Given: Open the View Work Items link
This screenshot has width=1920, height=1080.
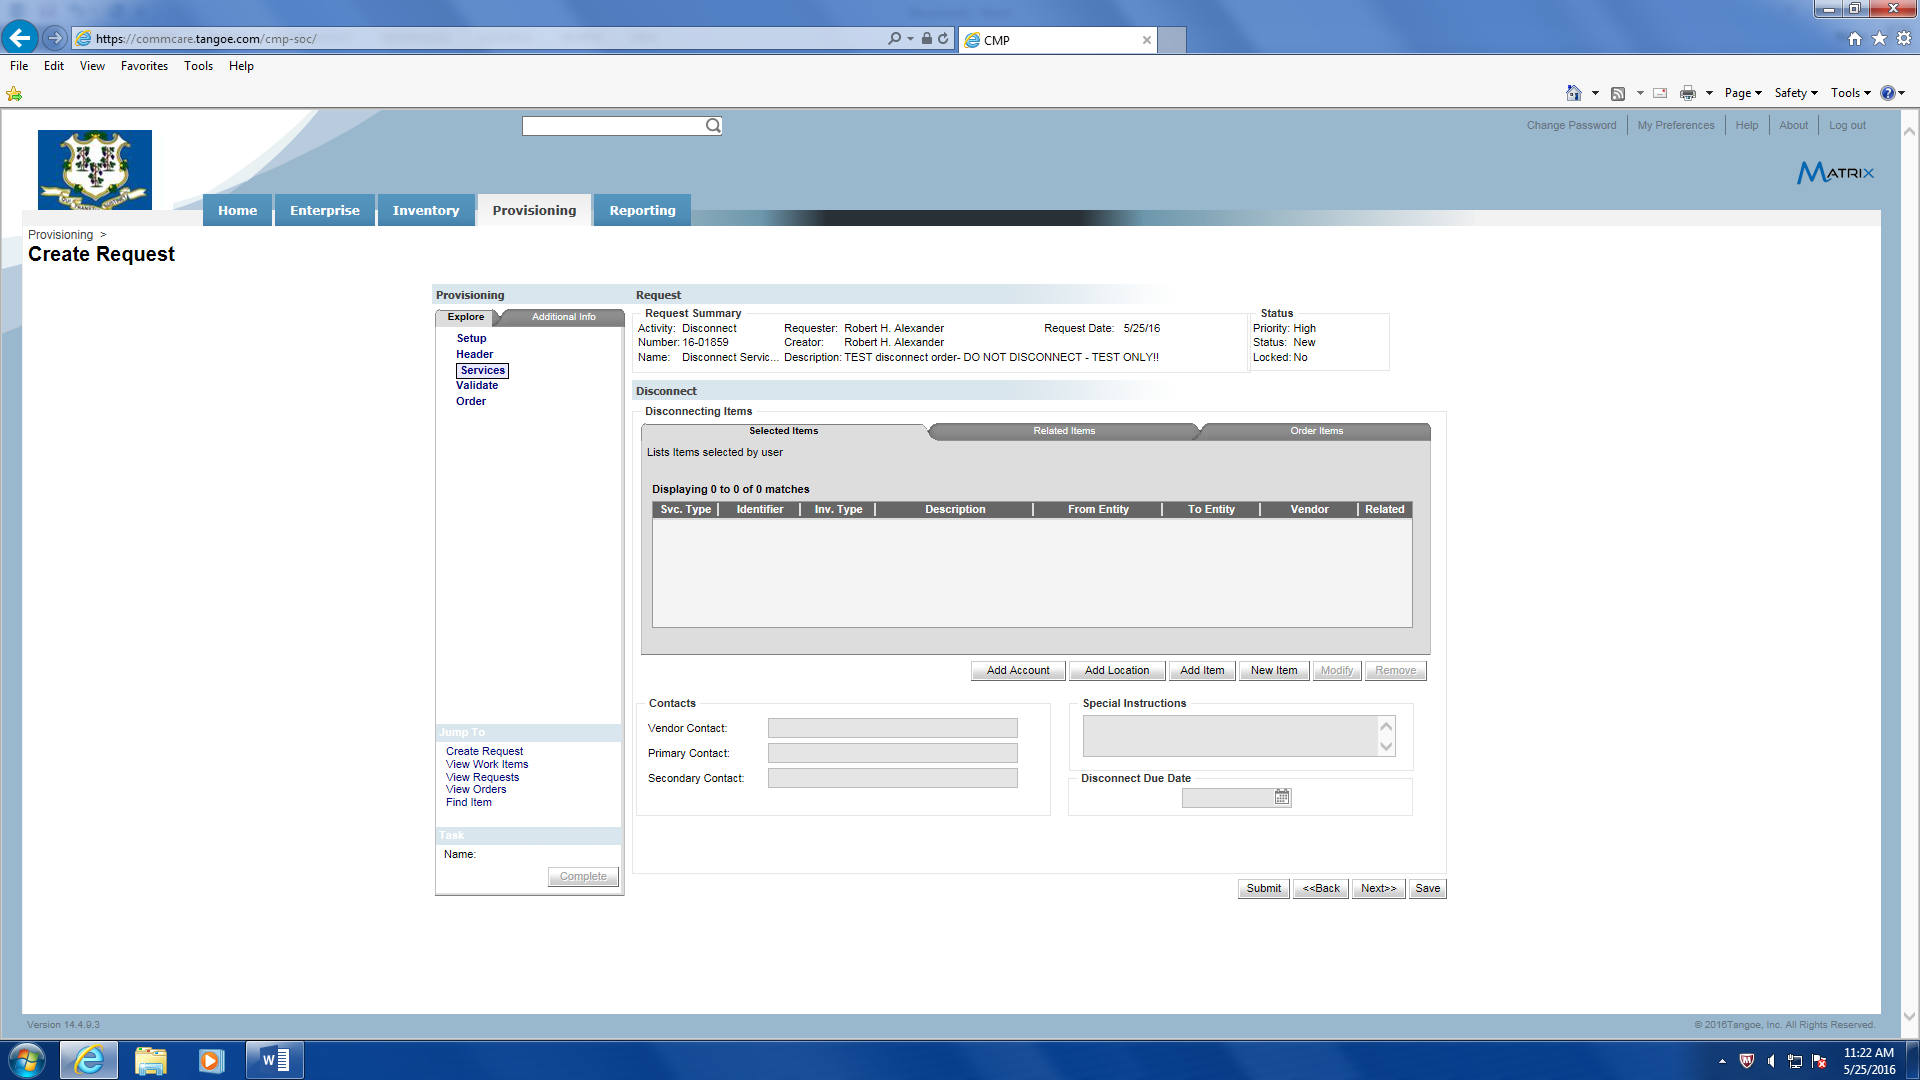Looking at the screenshot, I should coord(486,764).
